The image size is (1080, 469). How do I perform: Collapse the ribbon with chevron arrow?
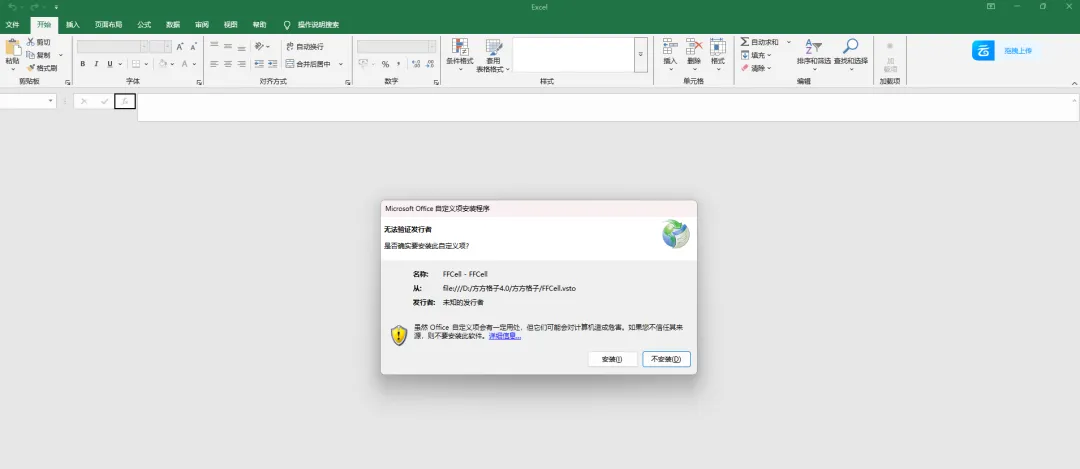click(1074, 83)
